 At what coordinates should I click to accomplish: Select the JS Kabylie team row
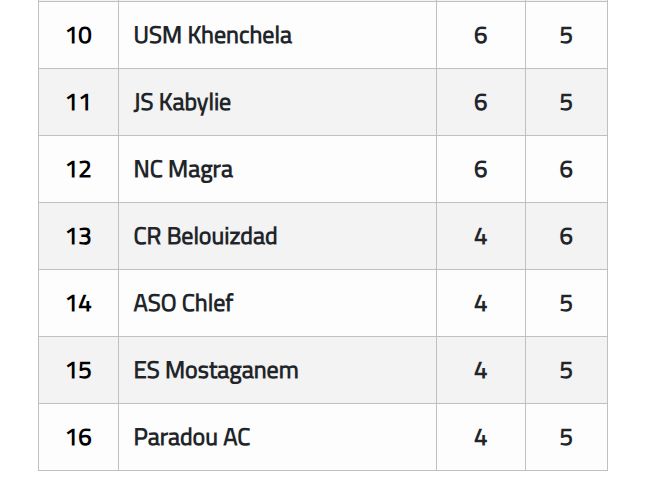323,102
